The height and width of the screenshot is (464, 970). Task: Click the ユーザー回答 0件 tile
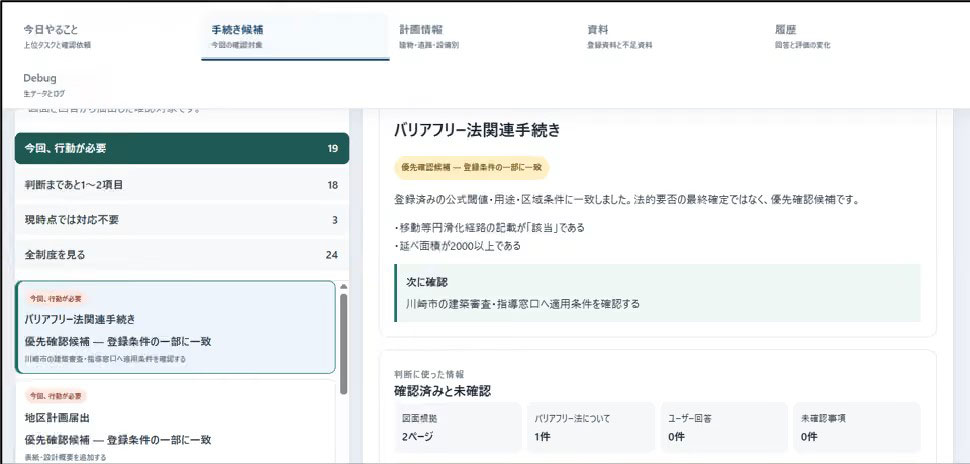724,427
